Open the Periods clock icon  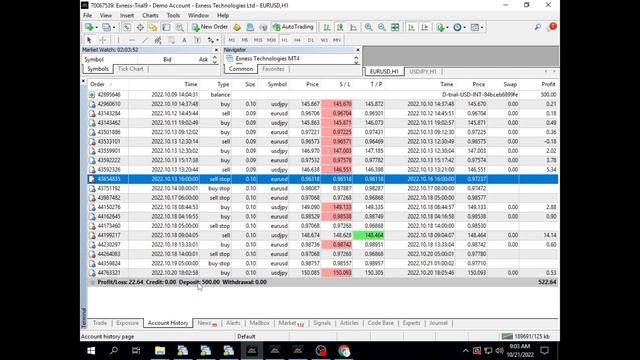[457, 27]
